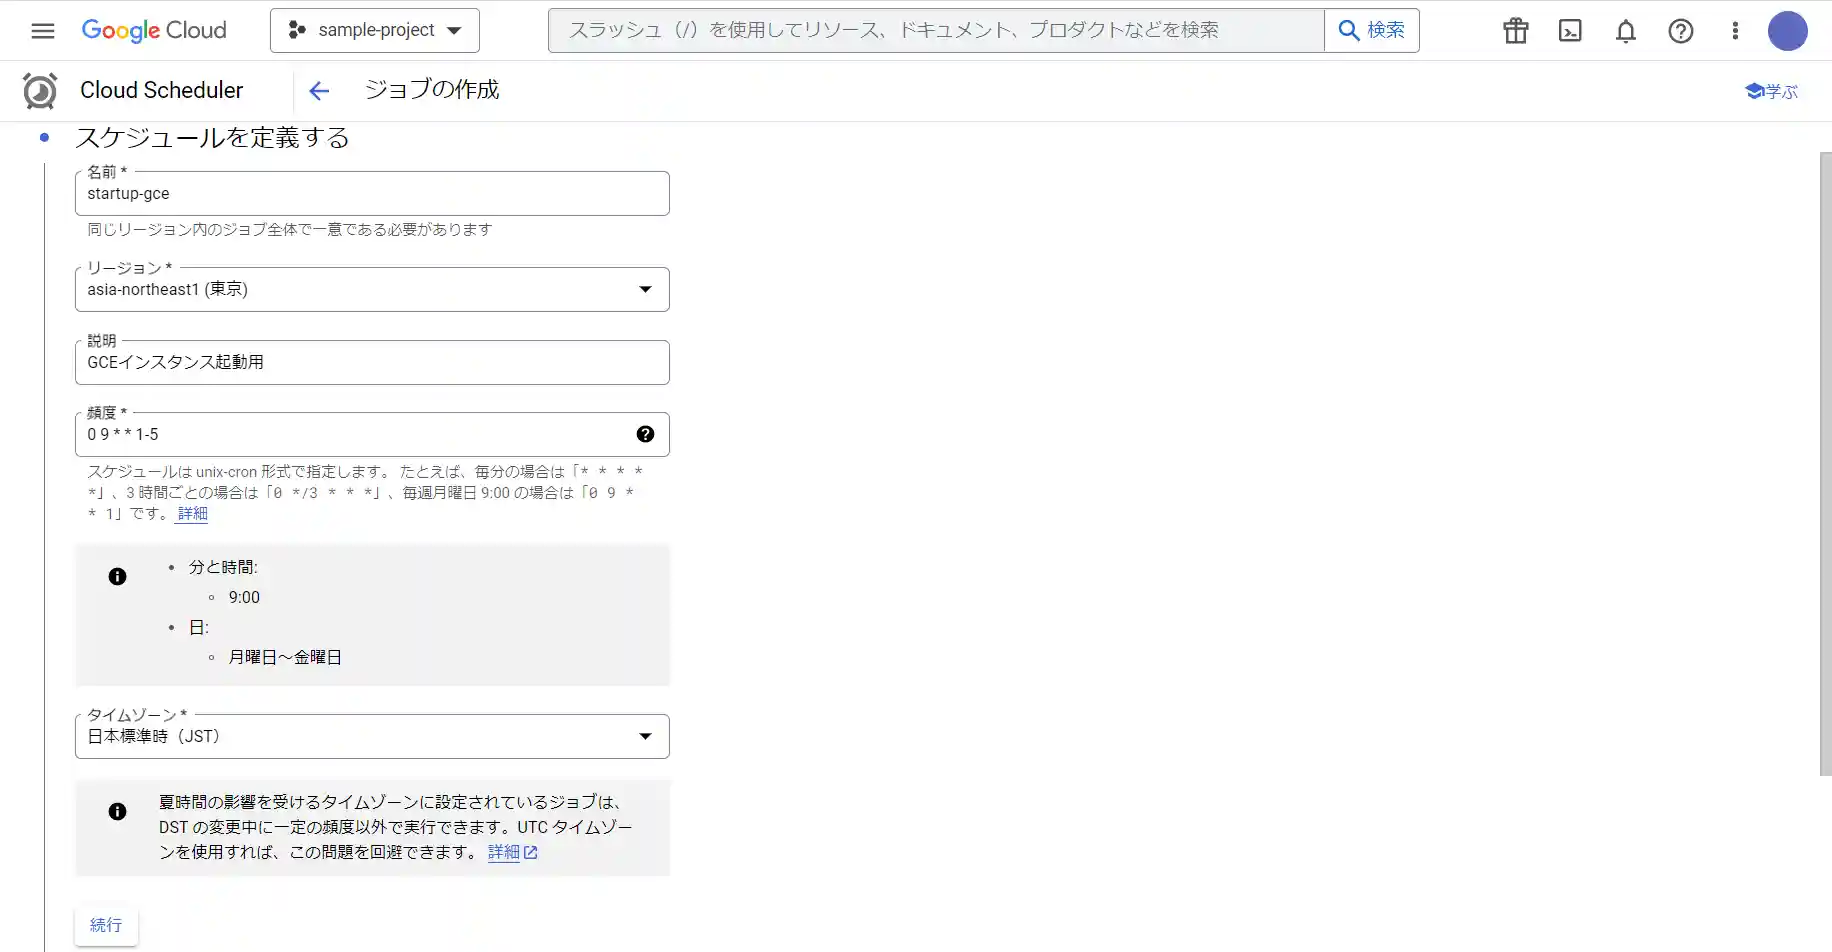Click the info icon beside DST notice
The height and width of the screenshot is (952, 1832).
click(117, 811)
